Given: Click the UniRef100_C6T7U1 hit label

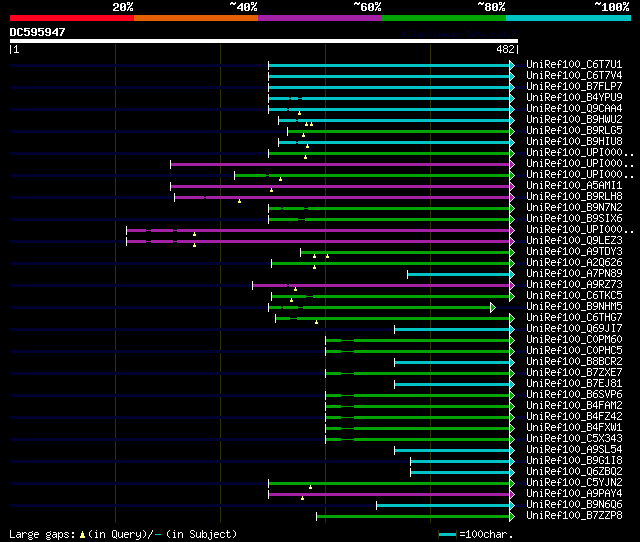Looking at the screenshot, I should 574,64.
